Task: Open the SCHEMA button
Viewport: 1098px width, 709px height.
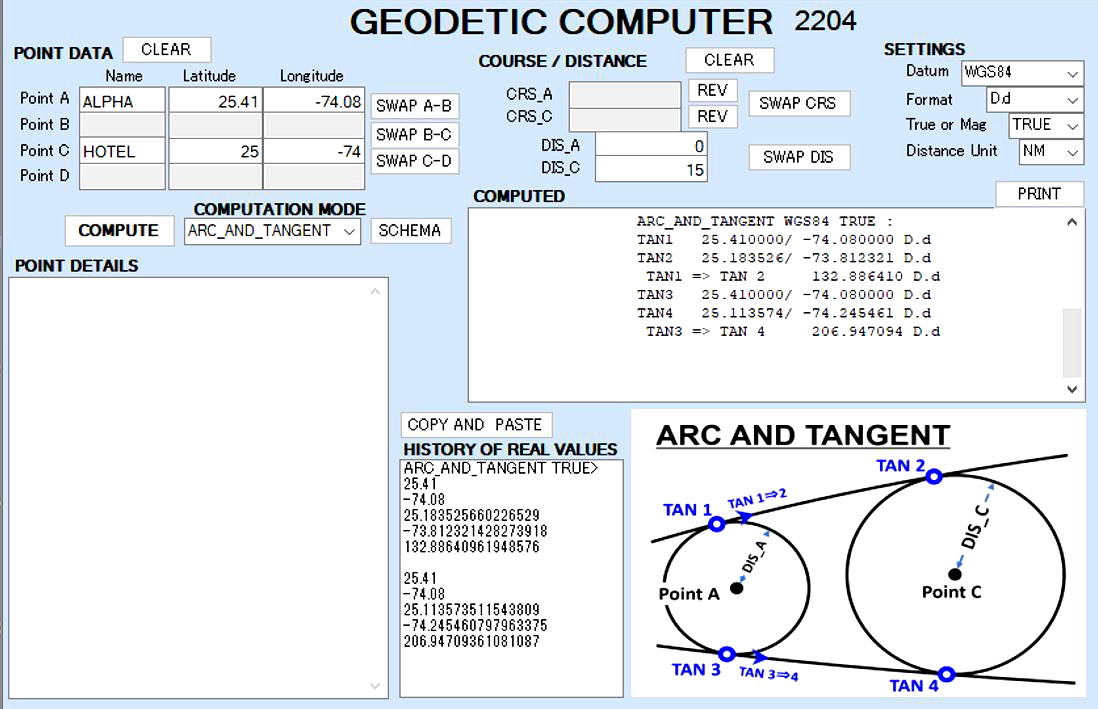Action: [410, 230]
